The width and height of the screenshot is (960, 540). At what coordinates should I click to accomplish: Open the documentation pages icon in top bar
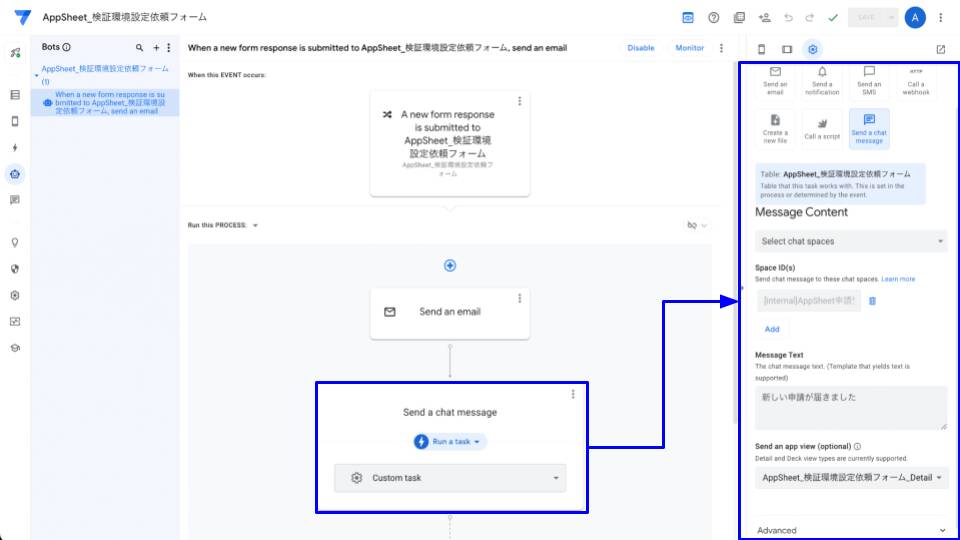coord(739,18)
